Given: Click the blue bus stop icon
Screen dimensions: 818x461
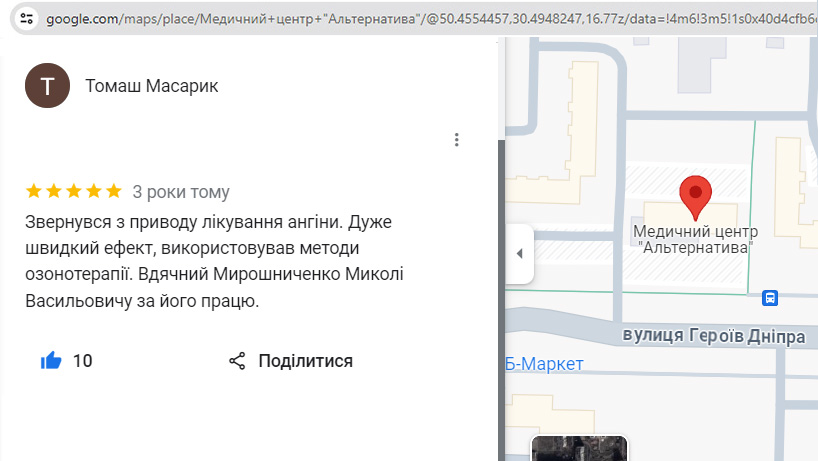Looking at the screenshot, I should coord(770,298).
